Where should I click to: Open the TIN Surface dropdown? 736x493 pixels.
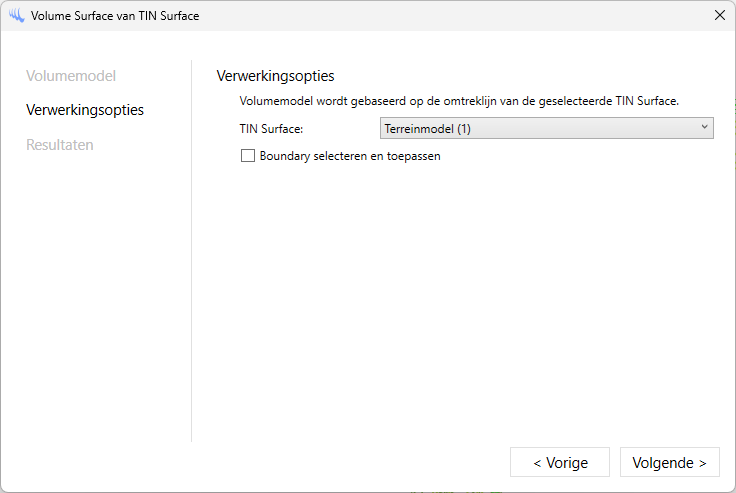click(546, 128)
